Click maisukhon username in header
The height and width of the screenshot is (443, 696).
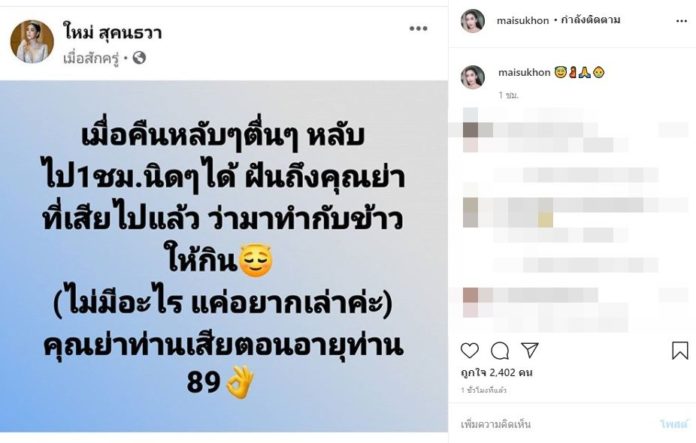(522, 20)
